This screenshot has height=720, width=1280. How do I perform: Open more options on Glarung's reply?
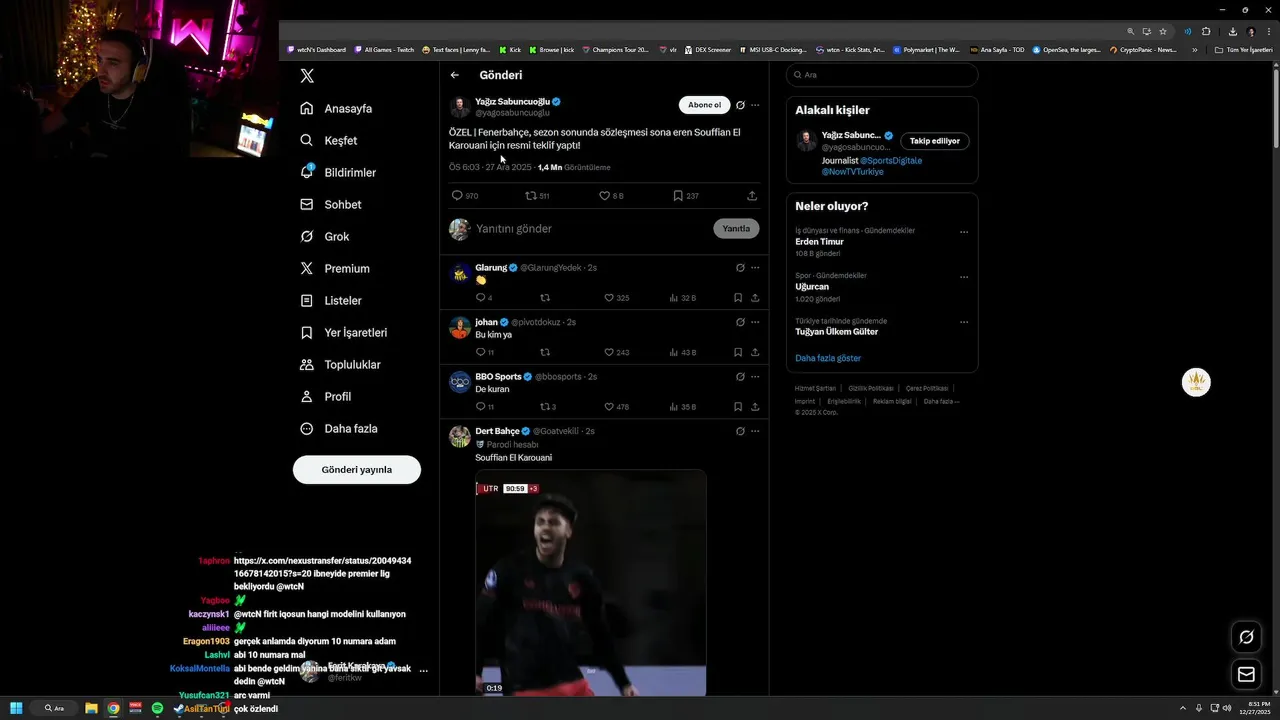click(755, 268)
